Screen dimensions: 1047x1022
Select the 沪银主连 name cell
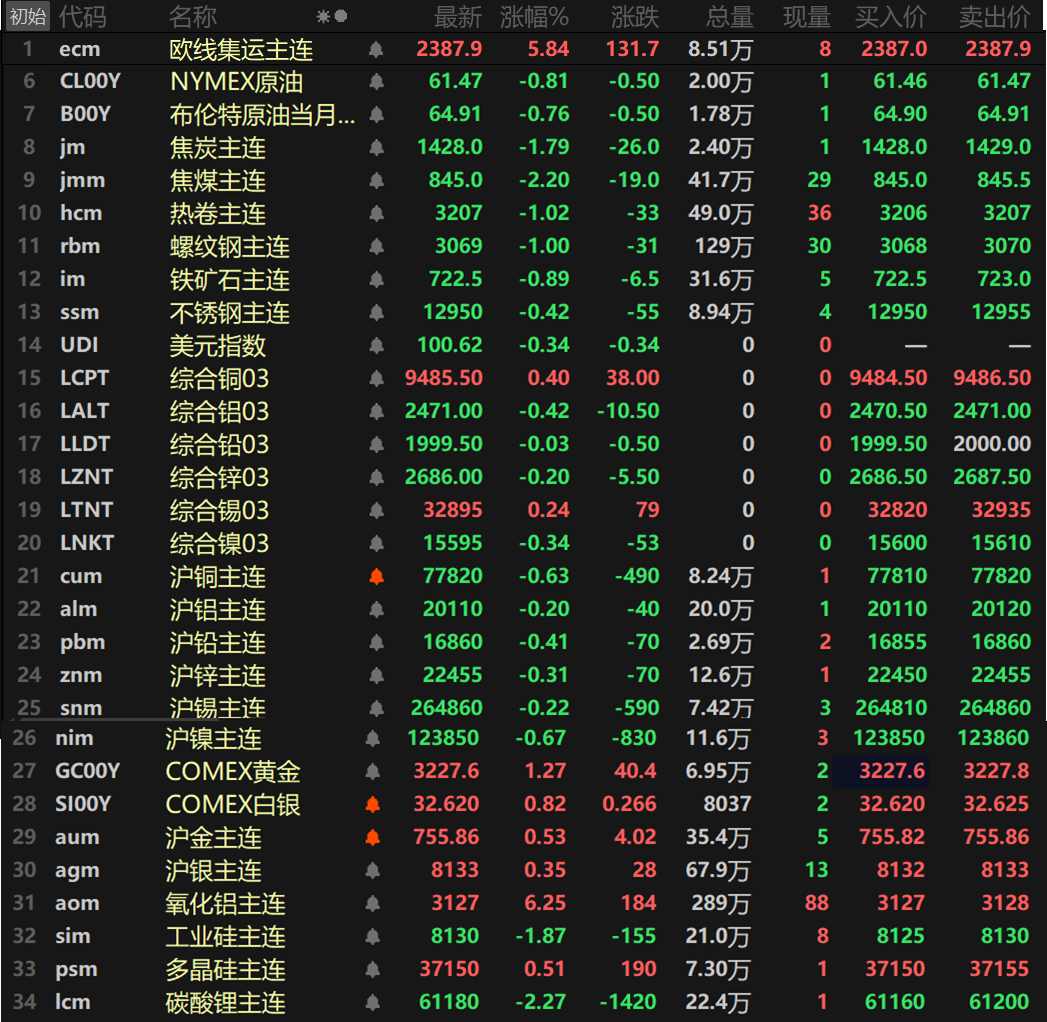point(214,870)
